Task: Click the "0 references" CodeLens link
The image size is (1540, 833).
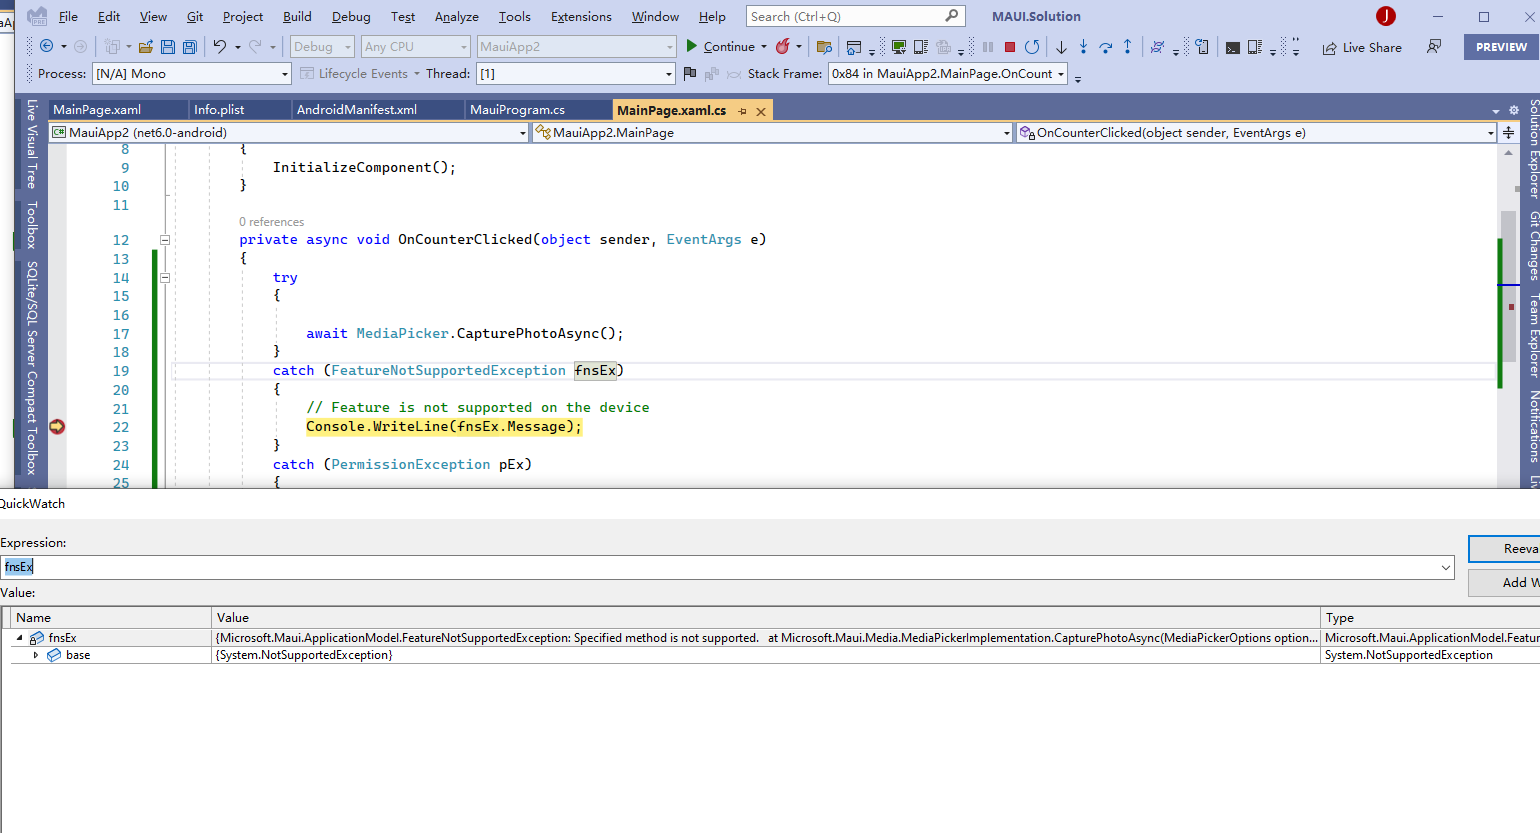Action: [x=271, y=222]
